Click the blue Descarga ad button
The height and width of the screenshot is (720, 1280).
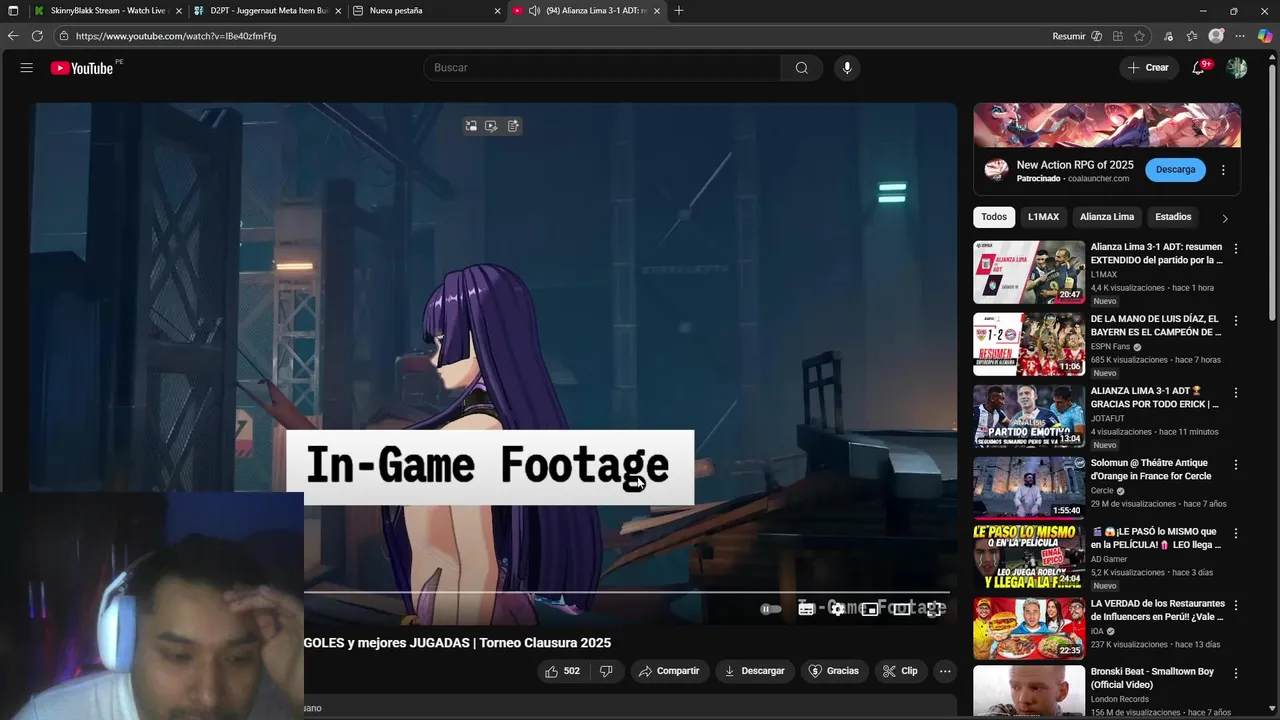[x=1175, y=170]
